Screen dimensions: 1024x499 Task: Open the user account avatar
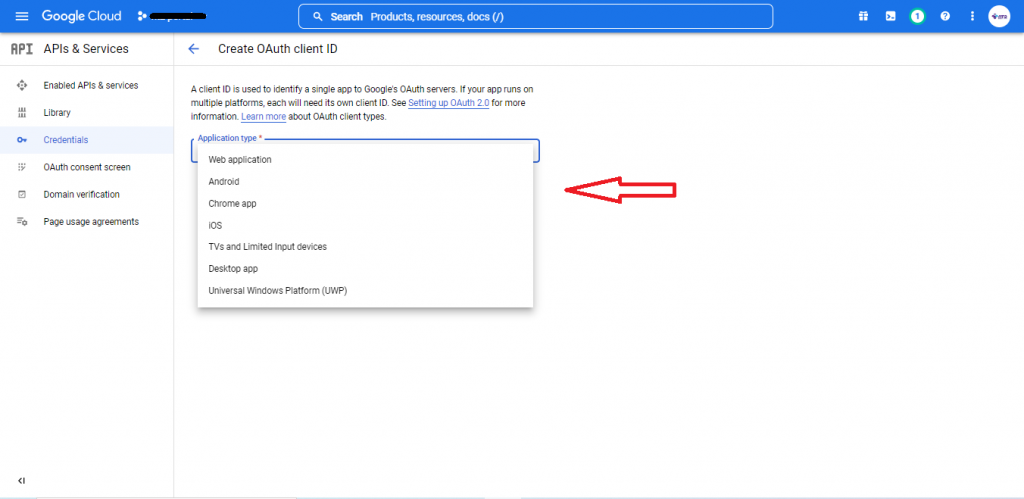999,16
